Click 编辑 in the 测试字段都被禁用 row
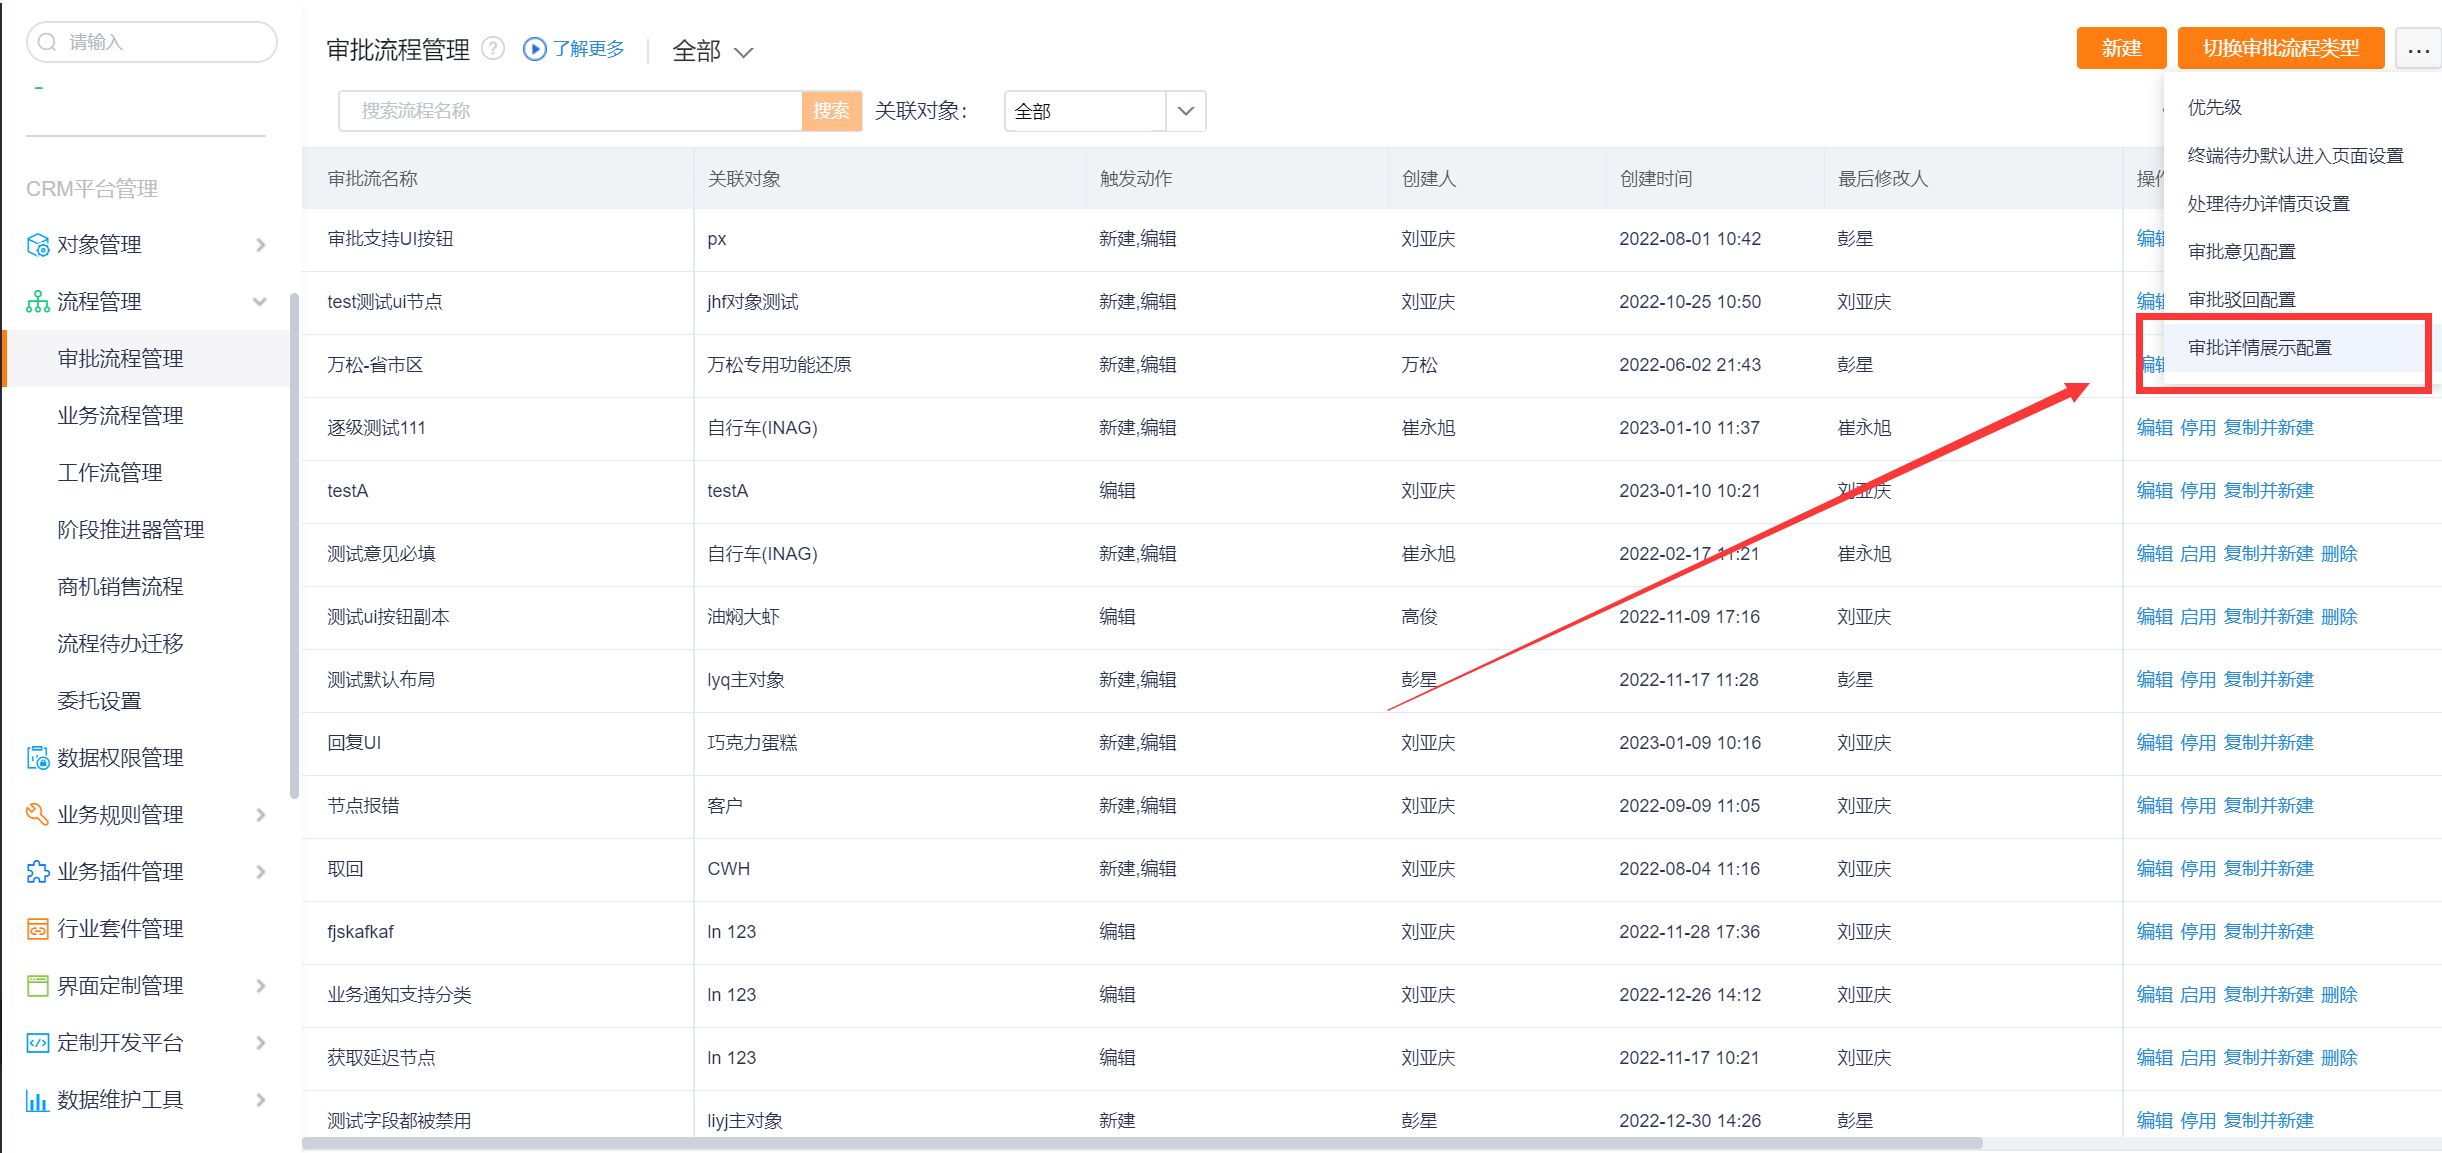The width and height of the screenshot is (2442, 1153). pyautogui.click(x=2154, y=1121)
